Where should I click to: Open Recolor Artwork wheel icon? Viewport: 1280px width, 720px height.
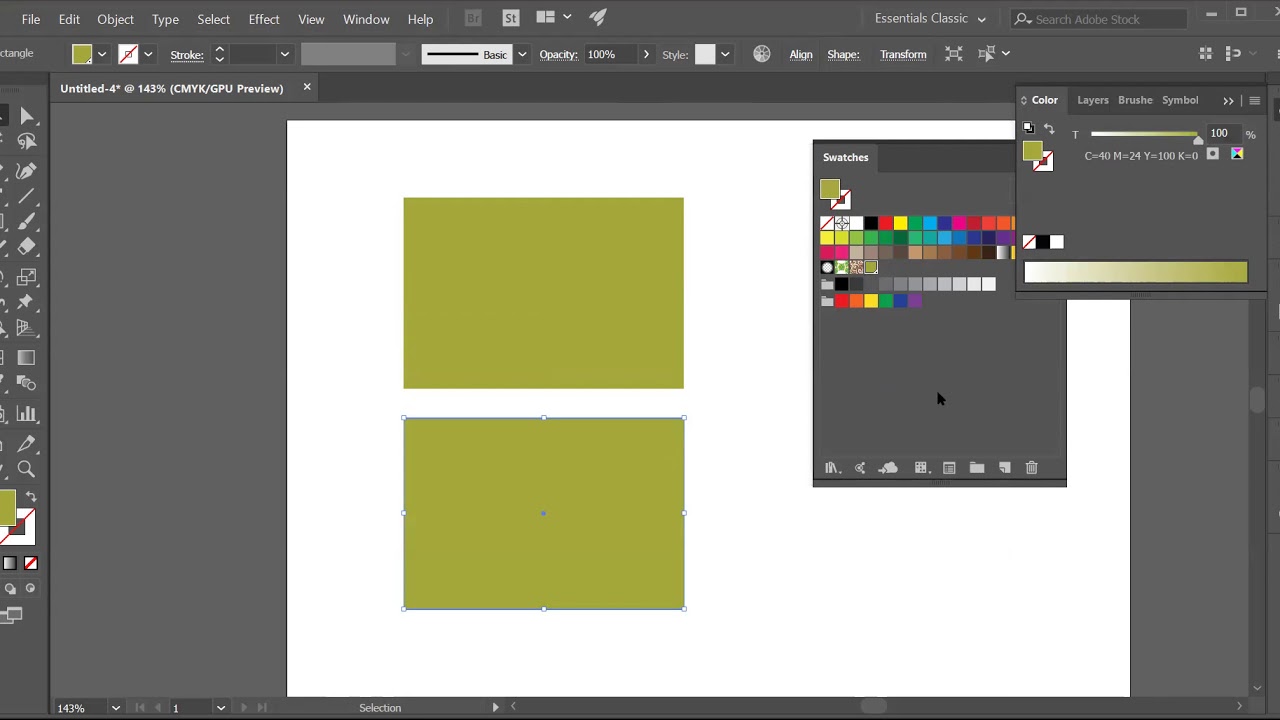pos(762,54)
